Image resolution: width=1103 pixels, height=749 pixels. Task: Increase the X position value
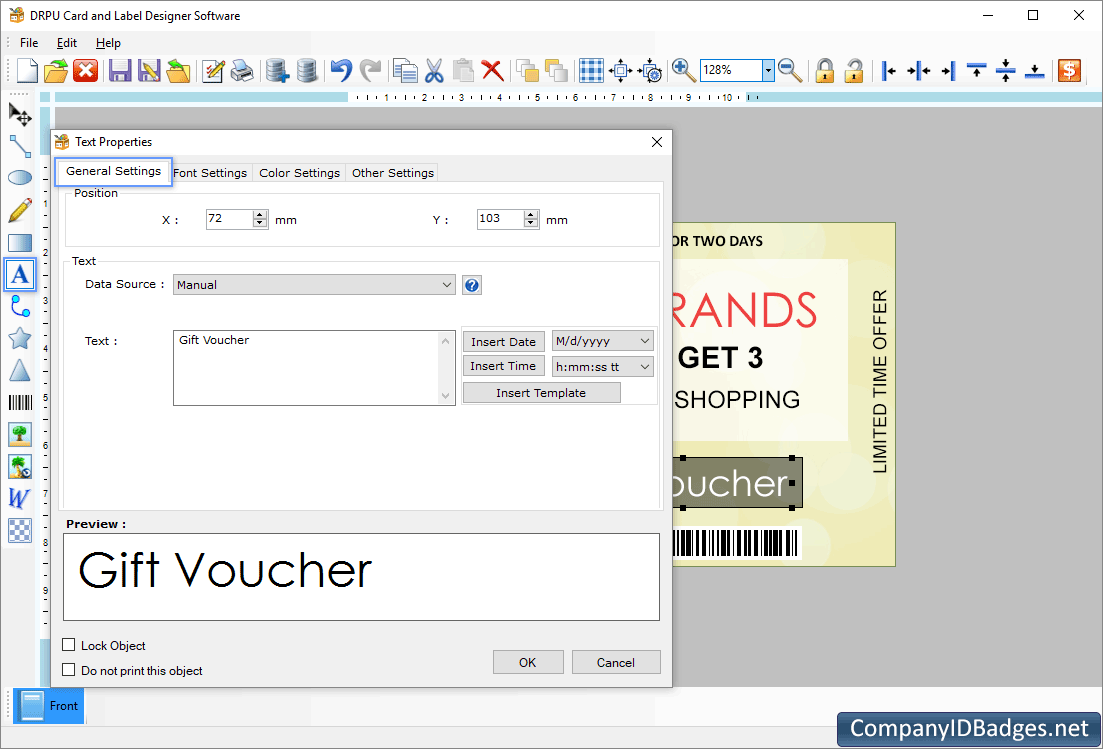(x=260, y=215)
